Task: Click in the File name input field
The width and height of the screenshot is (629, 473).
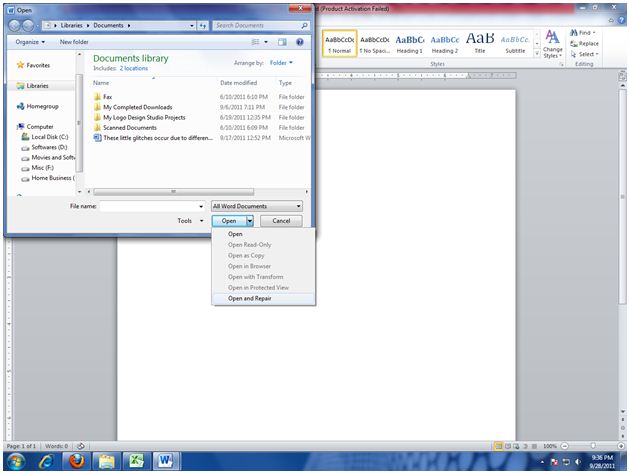Action: coord(152,206)
